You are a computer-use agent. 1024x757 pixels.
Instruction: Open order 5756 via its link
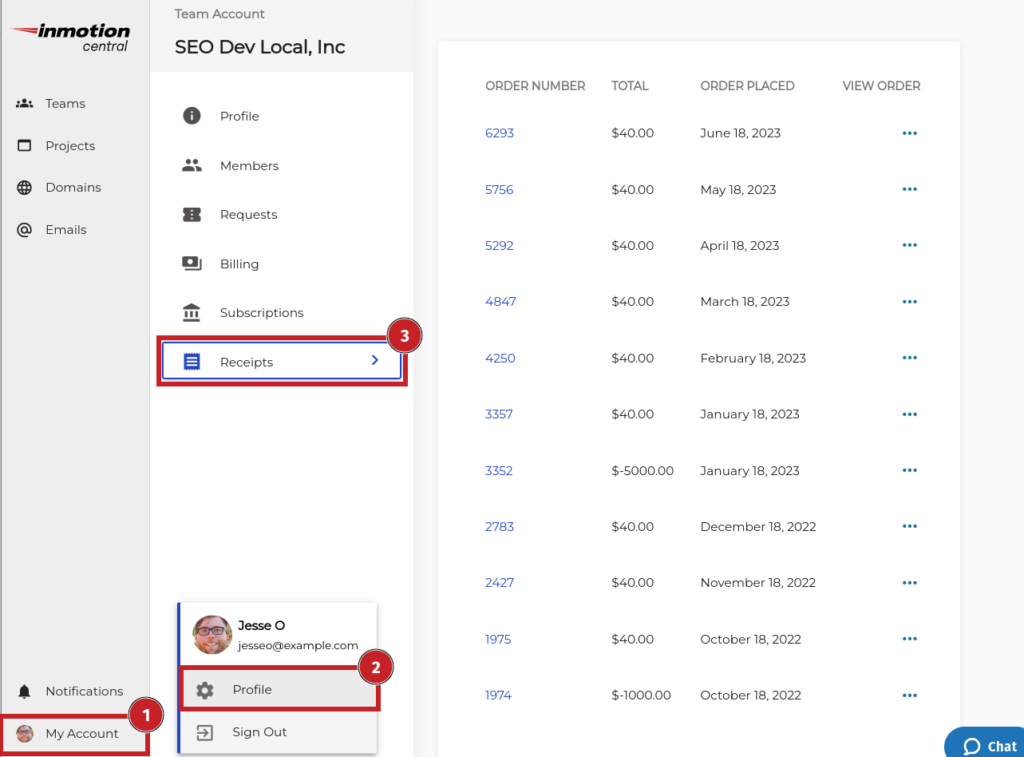pyautogui.click(x=499, y=189)
